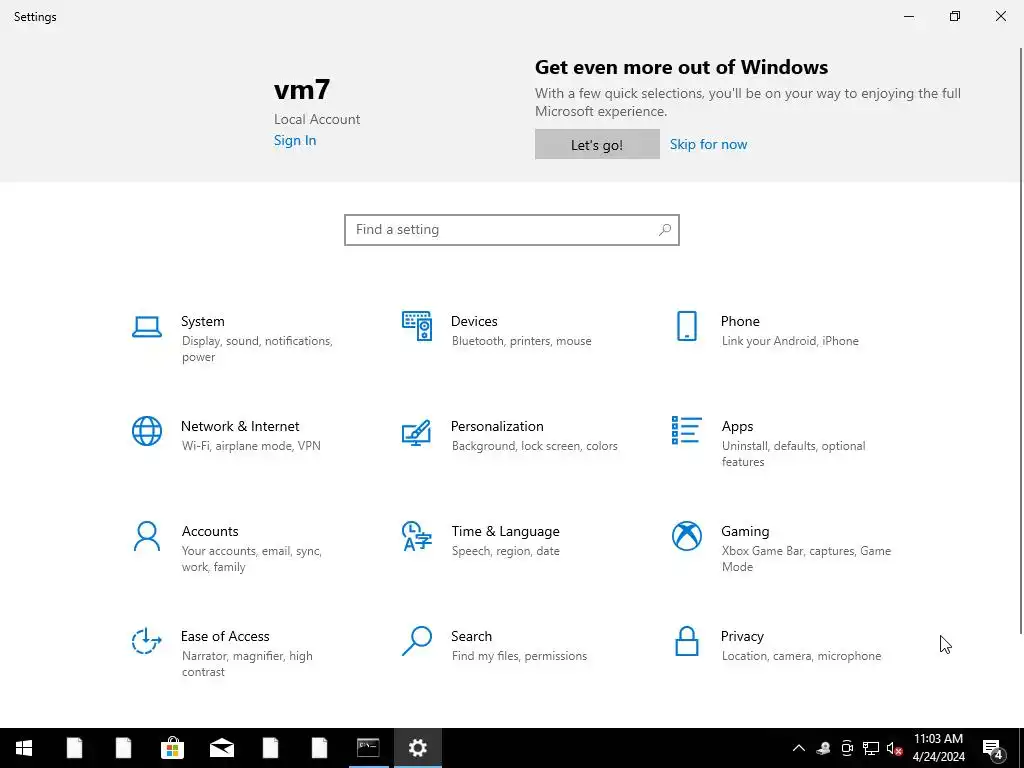This screenshot has width=1024, height=768.
Task: Select the Privacy category title
Action: point(742,637)
